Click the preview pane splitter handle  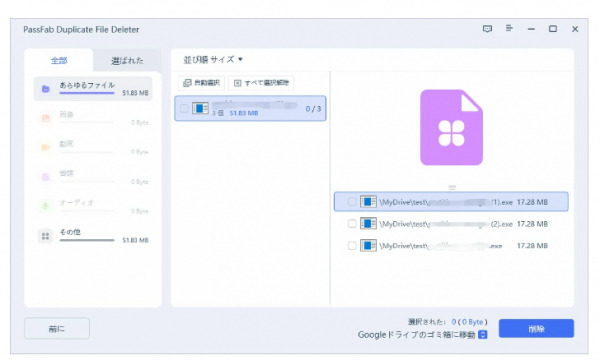(452, 187)
